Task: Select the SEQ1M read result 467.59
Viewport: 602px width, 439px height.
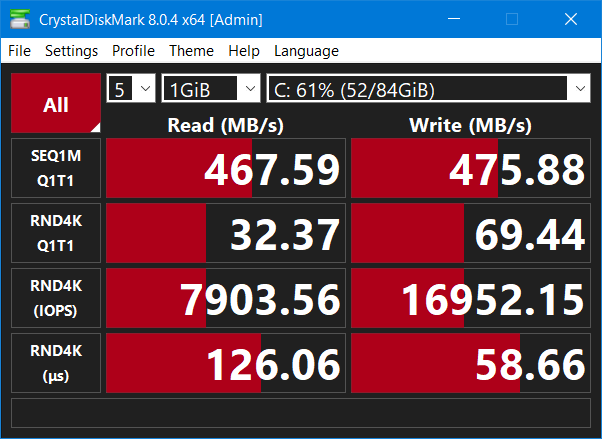Action: (226, 169)
